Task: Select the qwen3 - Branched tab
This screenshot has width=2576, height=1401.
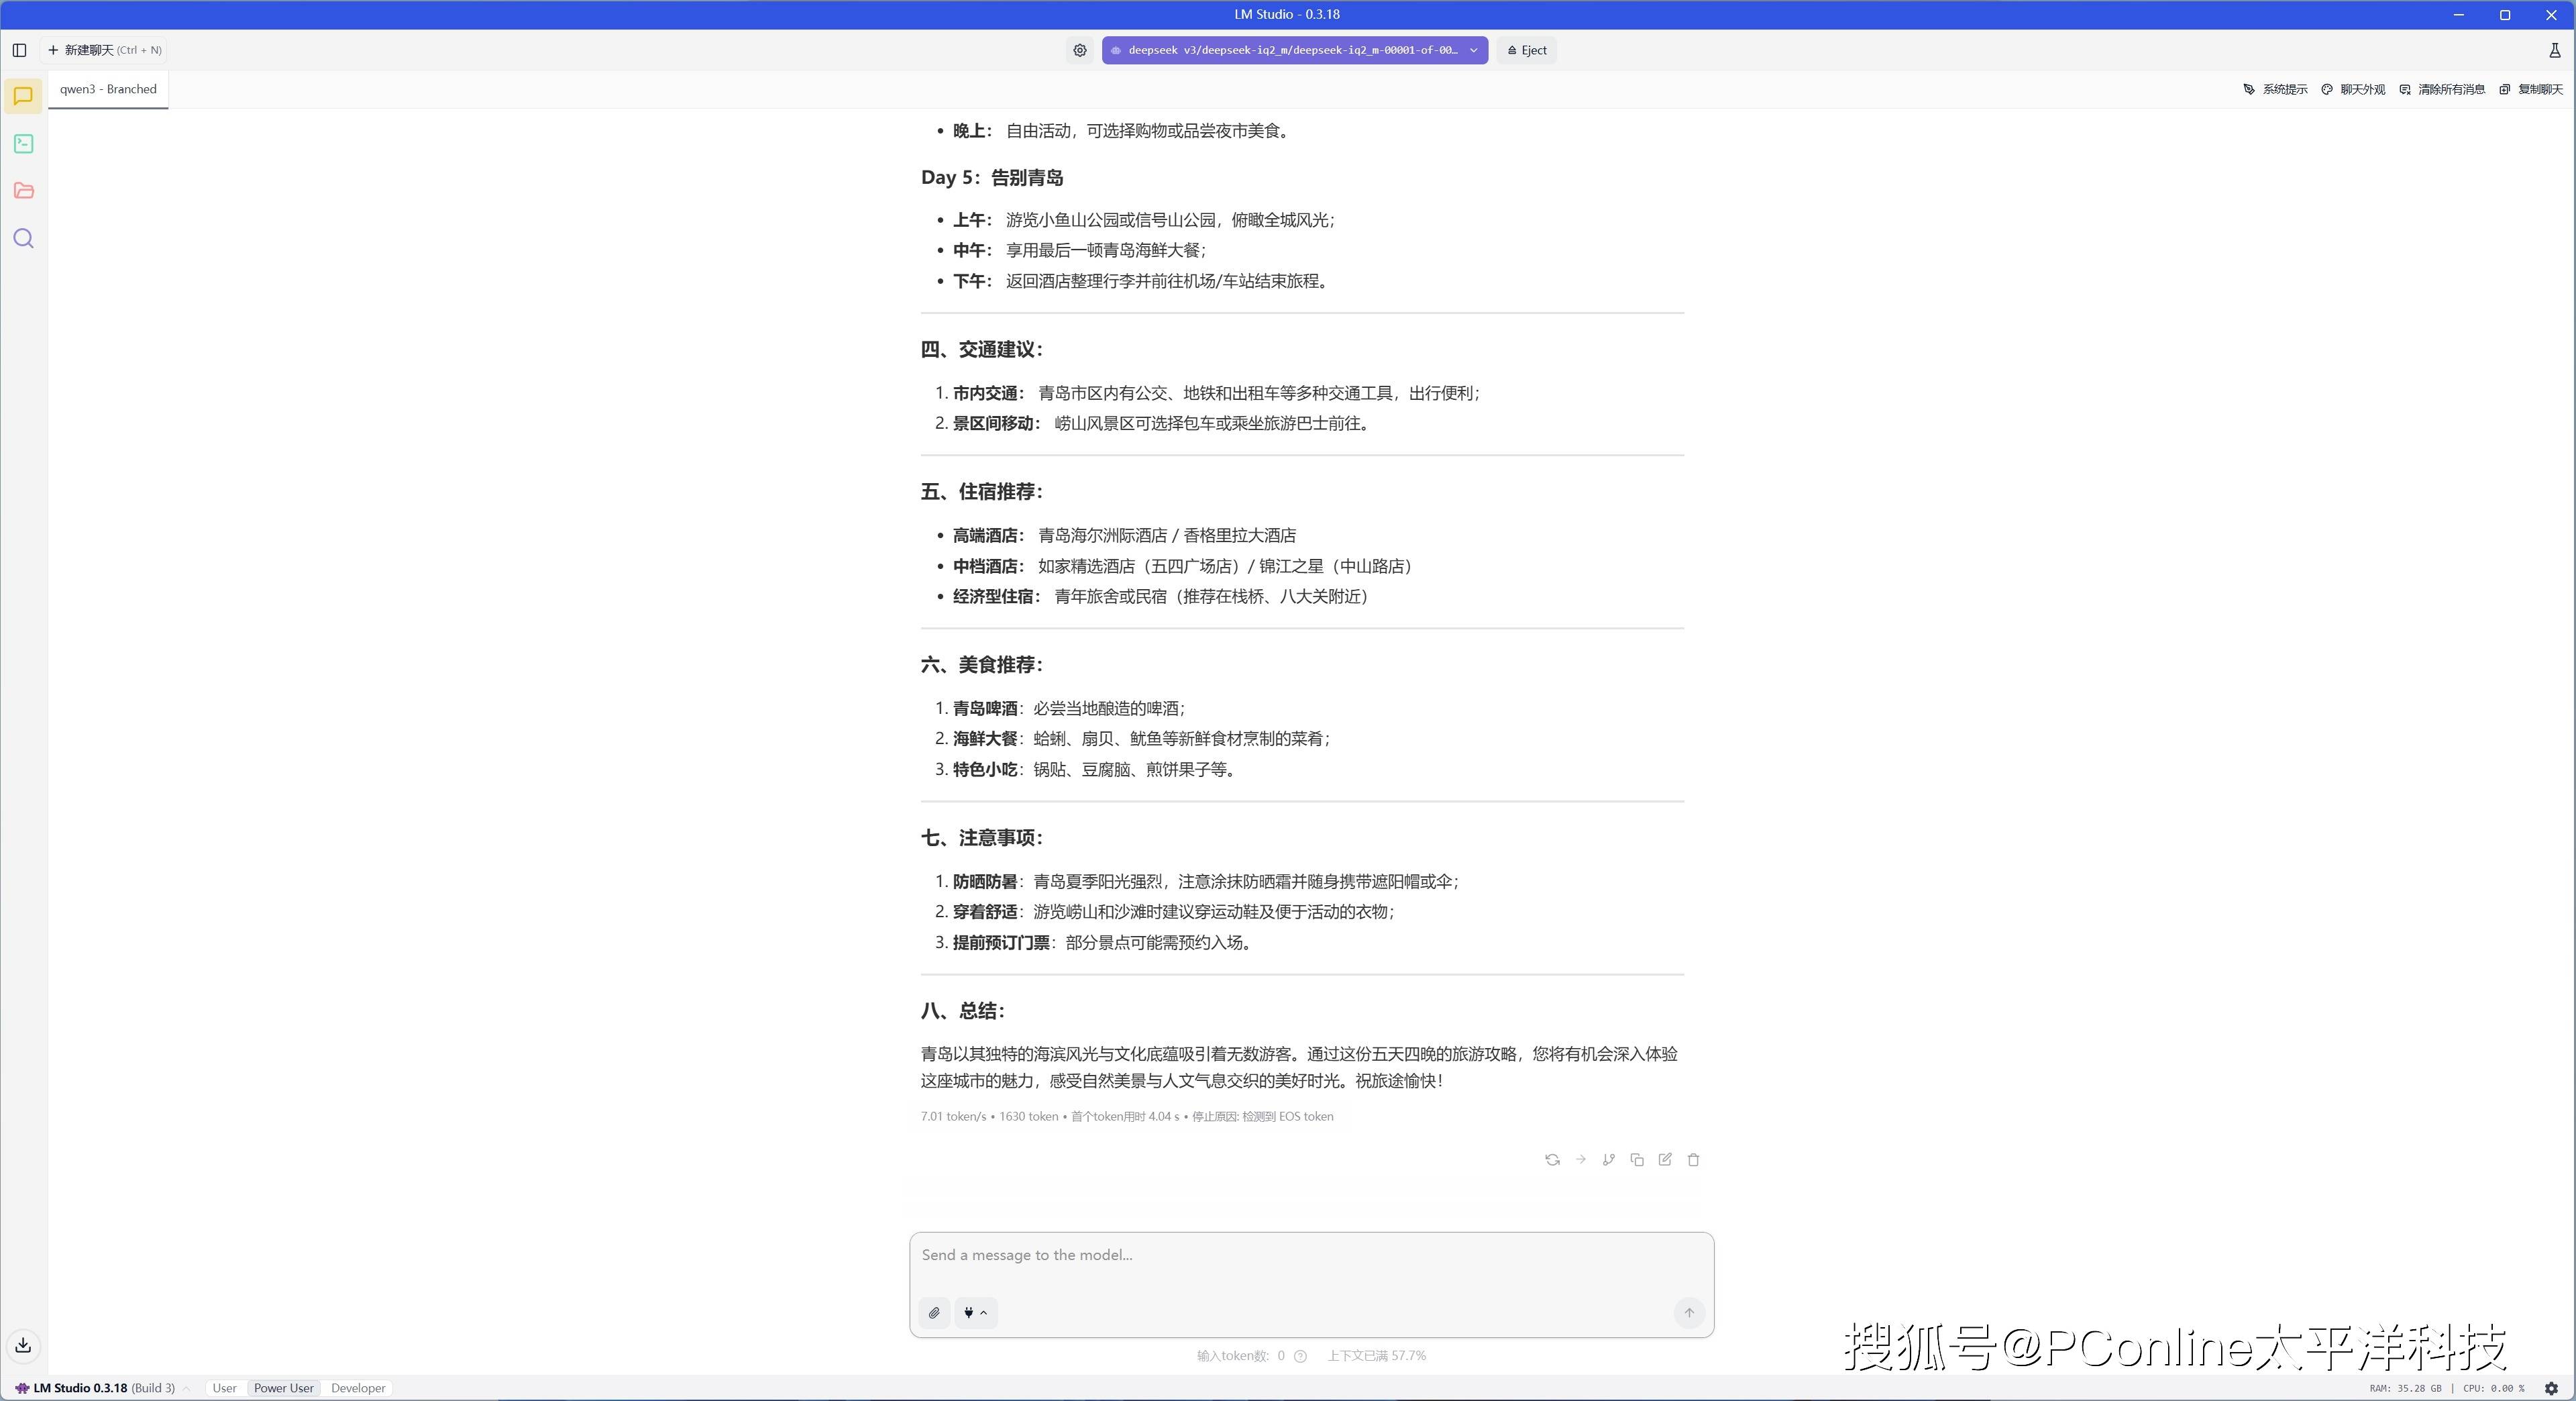Action: 108,89
